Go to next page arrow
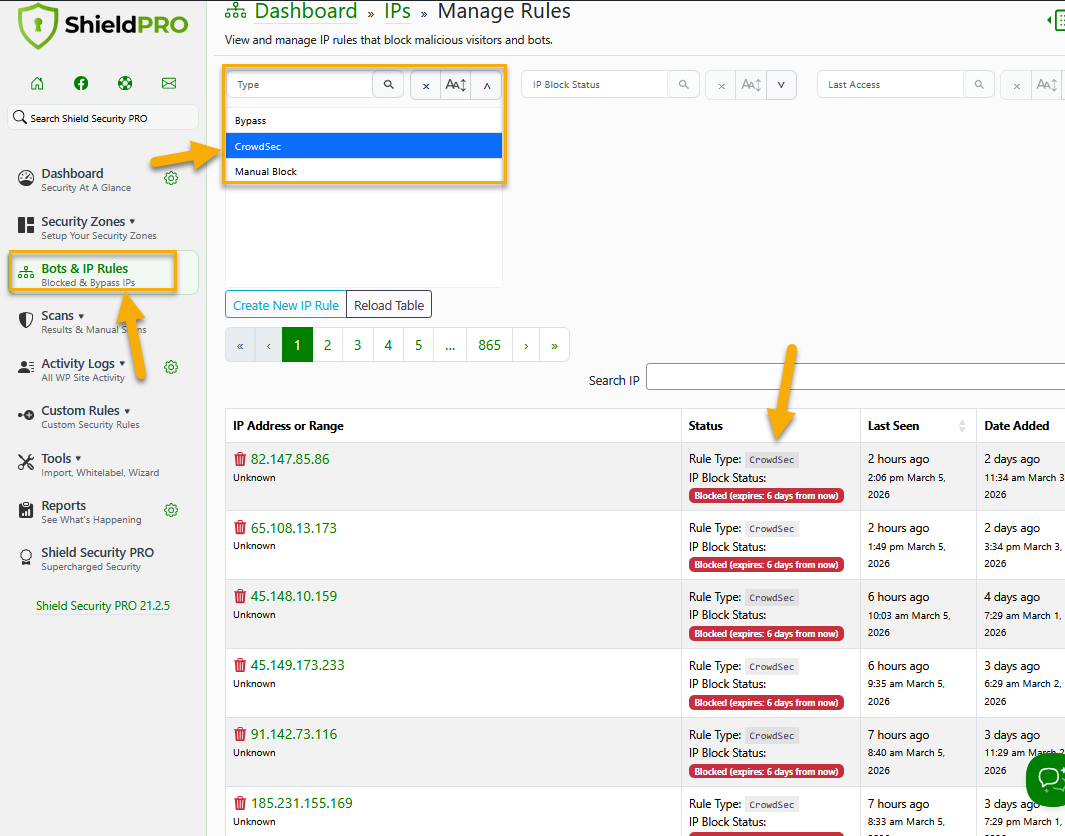 [x=526, y=345]
